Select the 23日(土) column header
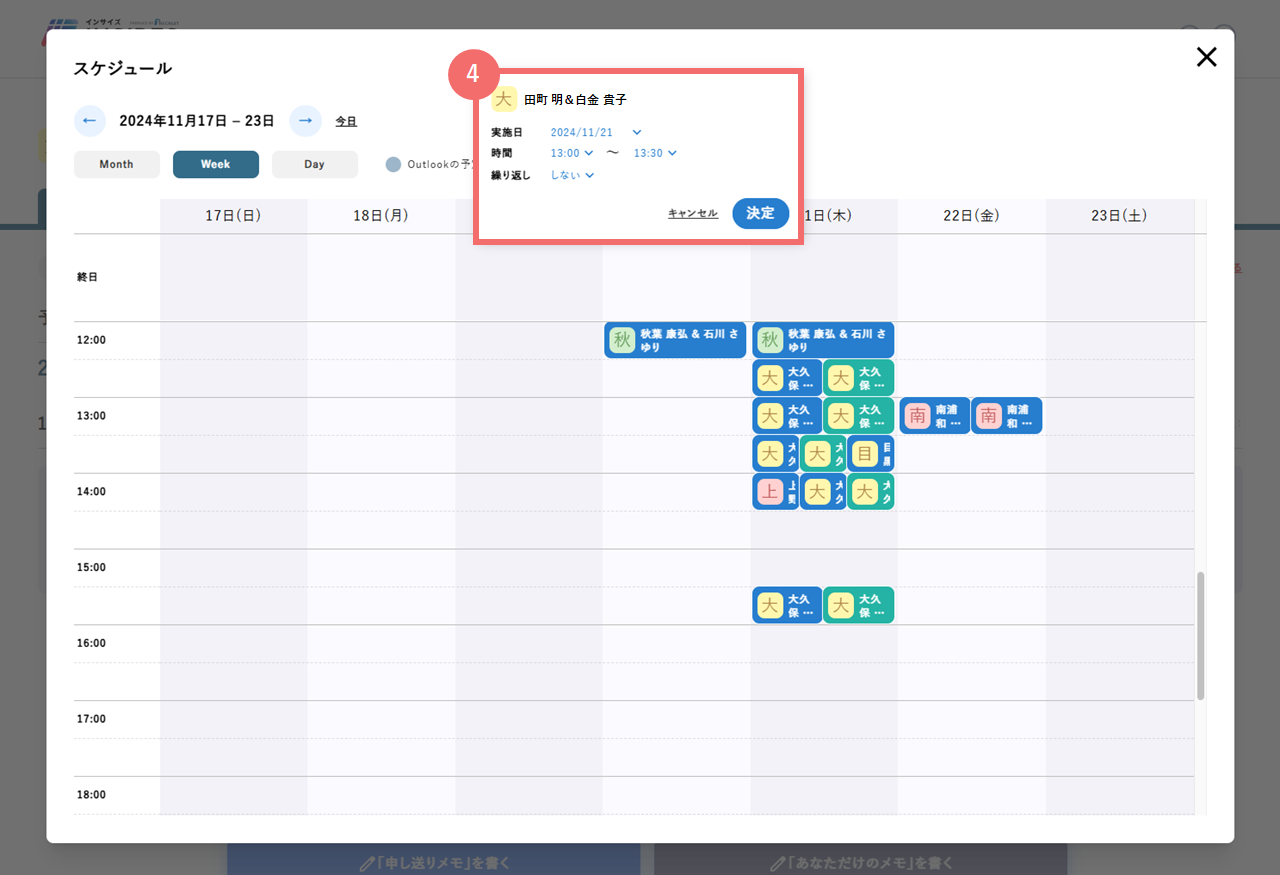 [x=1119, y=215]
